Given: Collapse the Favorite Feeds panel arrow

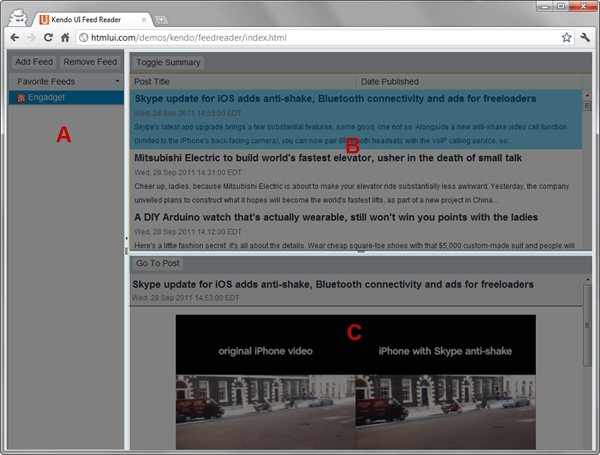Looking at the screenshot, I should tap(117, 81).
